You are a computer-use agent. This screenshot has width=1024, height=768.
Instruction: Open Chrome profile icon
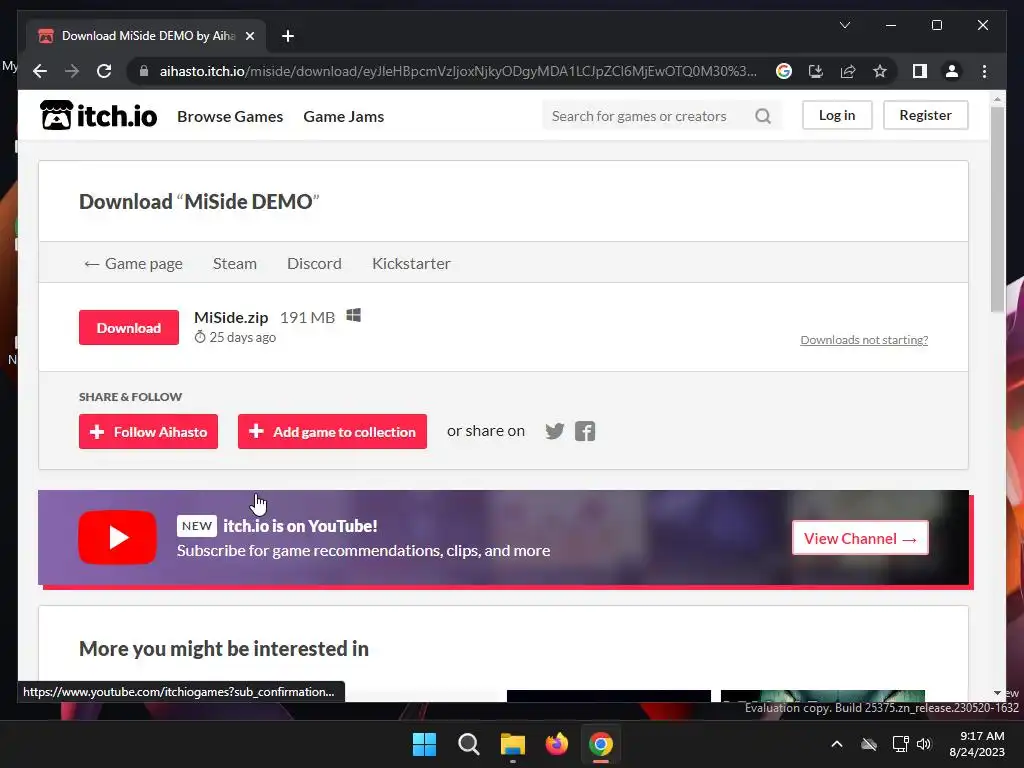point(952,71)
